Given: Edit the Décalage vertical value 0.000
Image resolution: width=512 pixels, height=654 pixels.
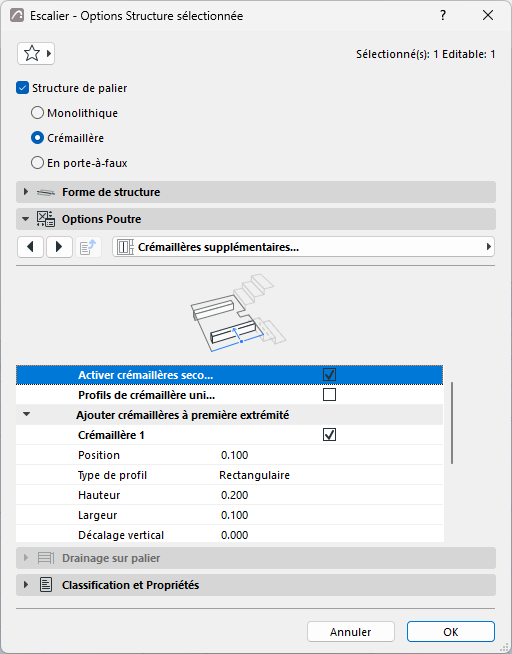Looking at the screenshot, I should [x=234, y=535].
